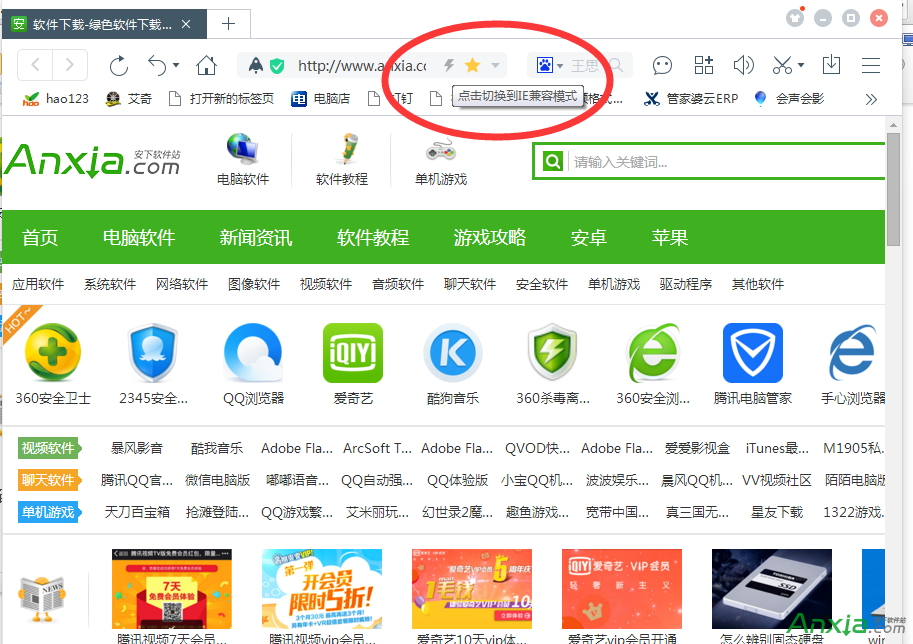Expand the bookmarks bar overflow chevron
The height and width of the screenshot is (644, 913).
coord(871,100)
